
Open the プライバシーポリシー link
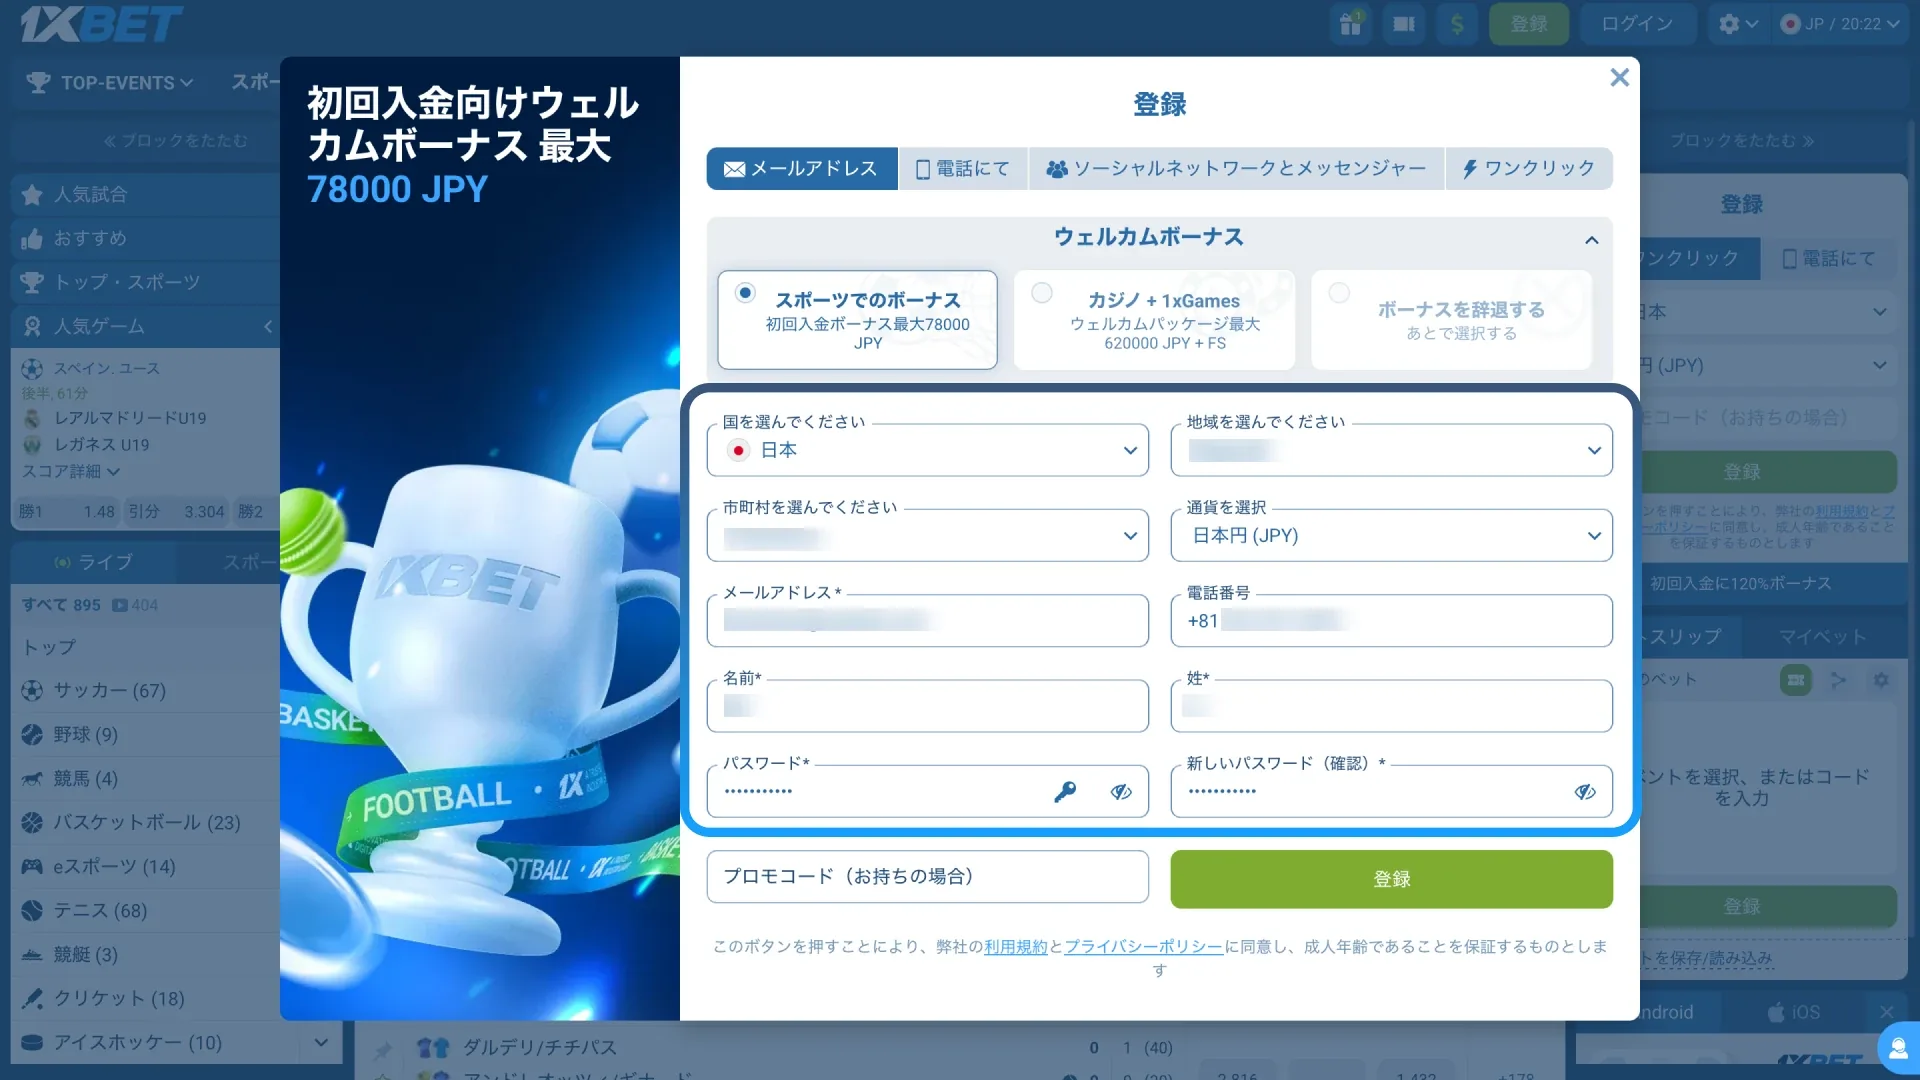click(x=1143, y=947)
